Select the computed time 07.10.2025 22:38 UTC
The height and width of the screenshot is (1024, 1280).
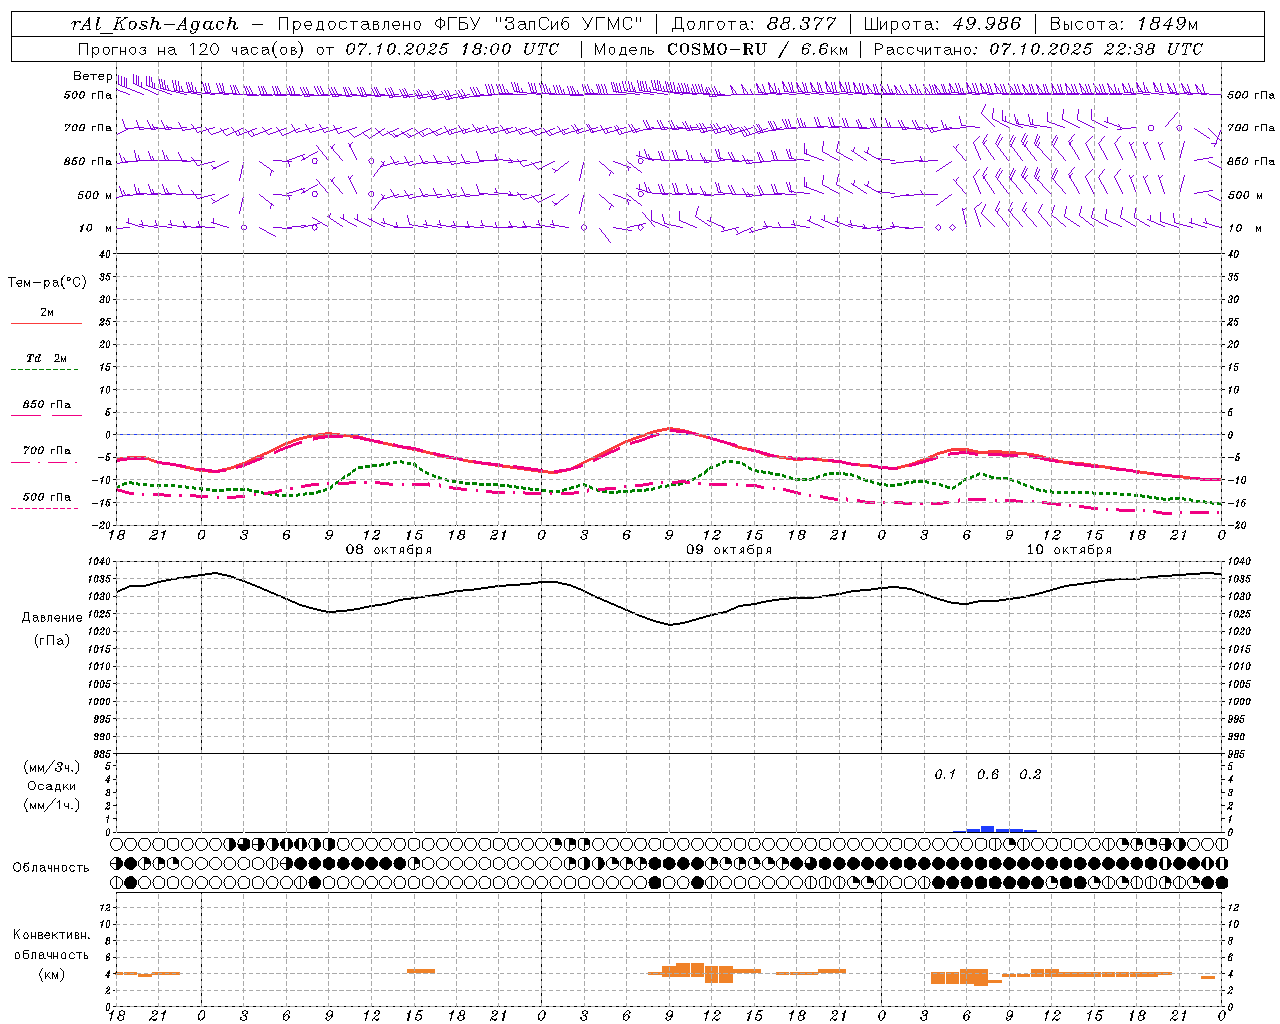click(1095, 49)
